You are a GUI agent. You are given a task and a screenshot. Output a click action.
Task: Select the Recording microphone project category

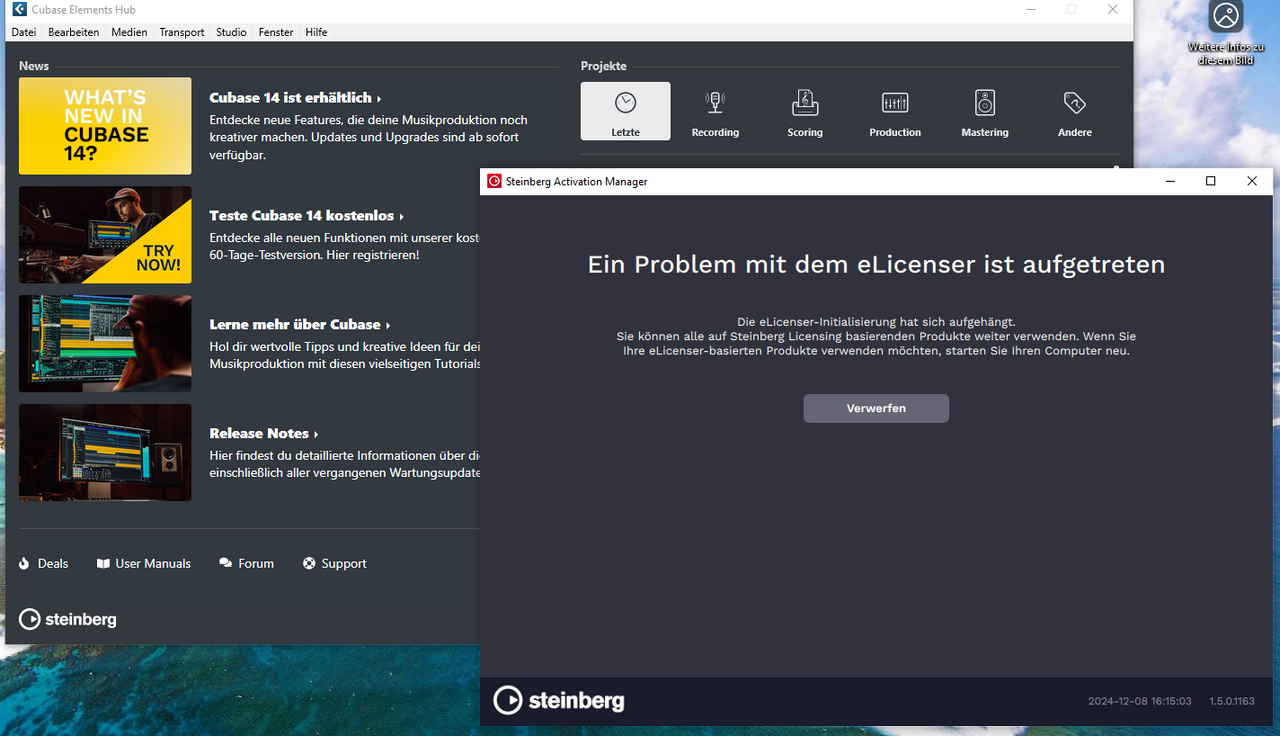point(715,111)
